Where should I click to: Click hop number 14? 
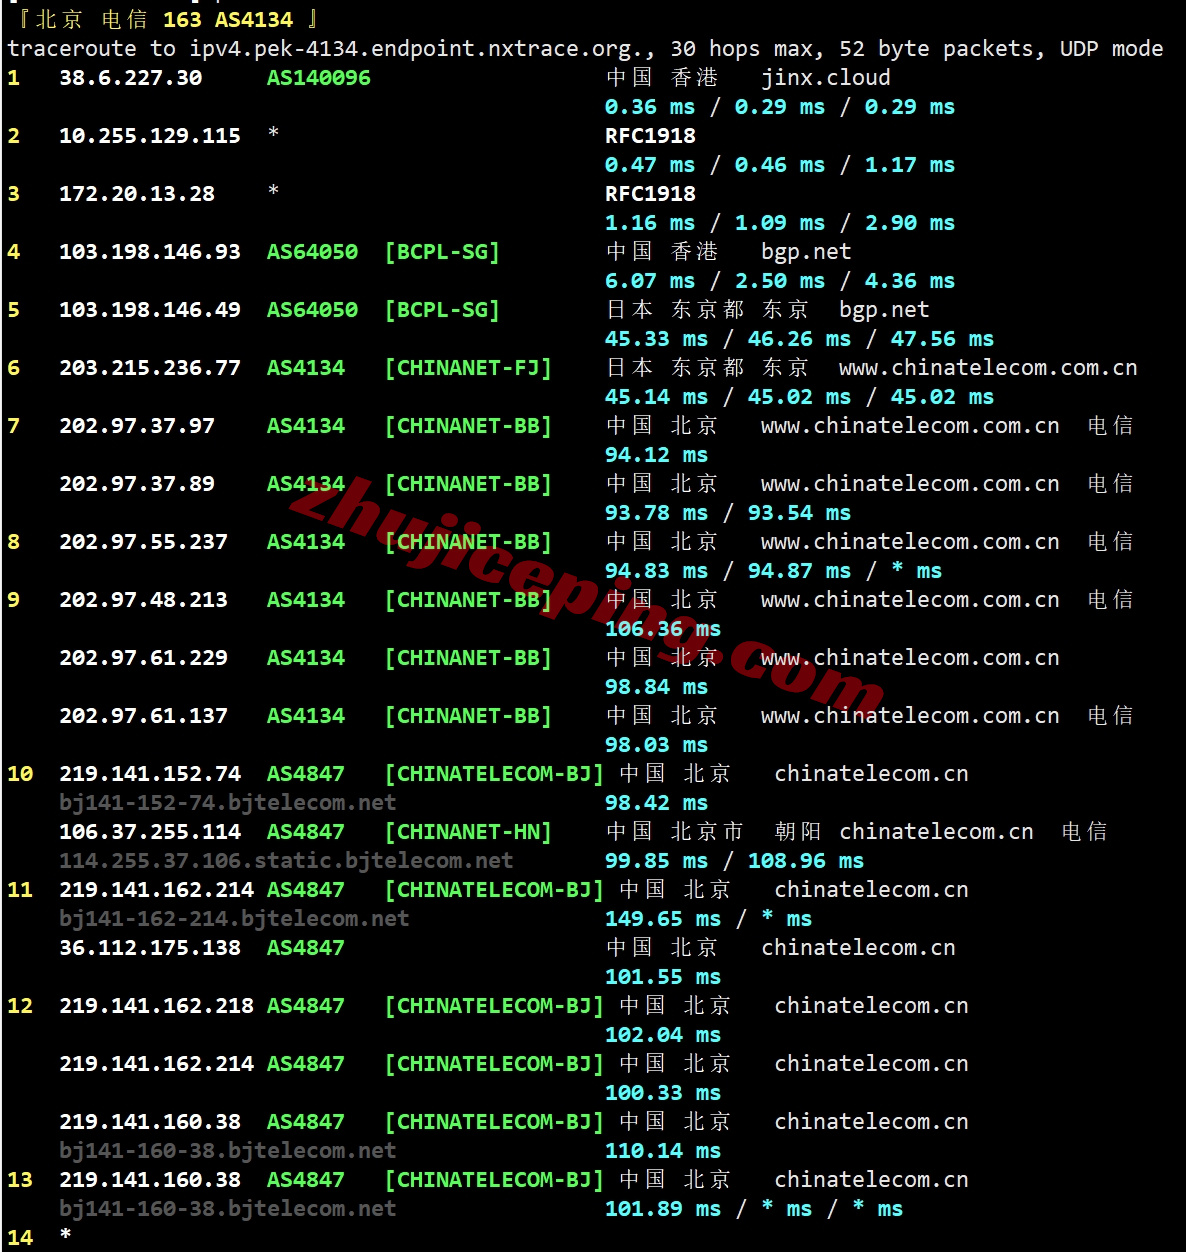(x=20, y=1238)
